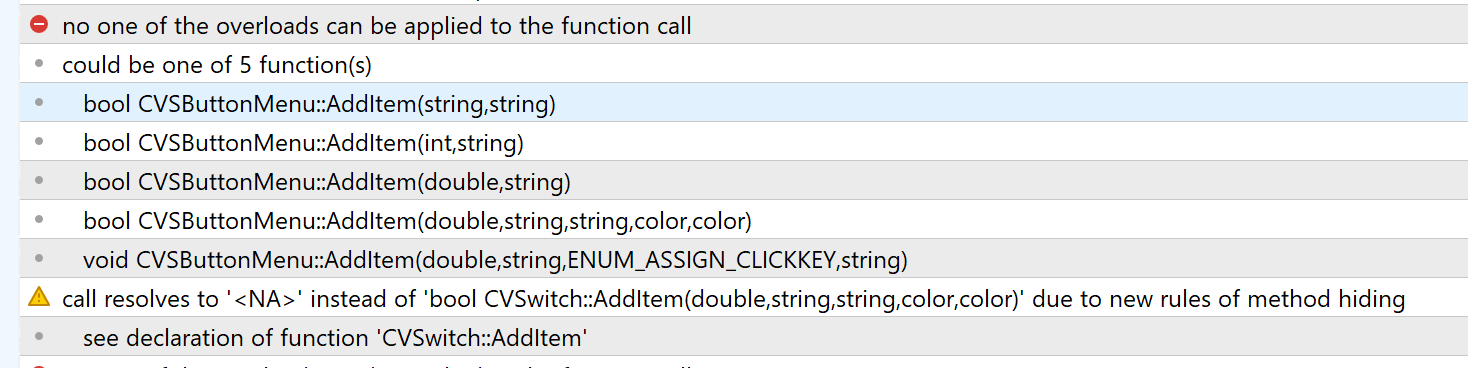
Task: Click the bullet beside AddItem(string,string)
Action: (39, 103)
